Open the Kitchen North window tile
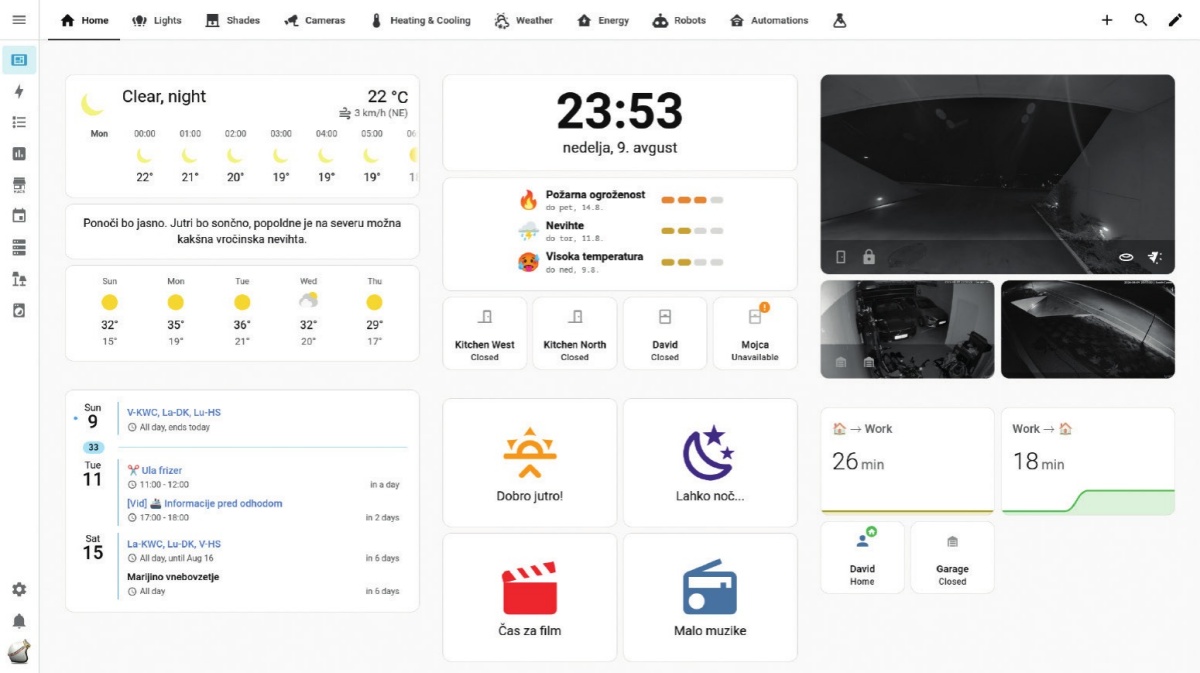The height and width of the screenshot is (673, 1200). point(575,333)
